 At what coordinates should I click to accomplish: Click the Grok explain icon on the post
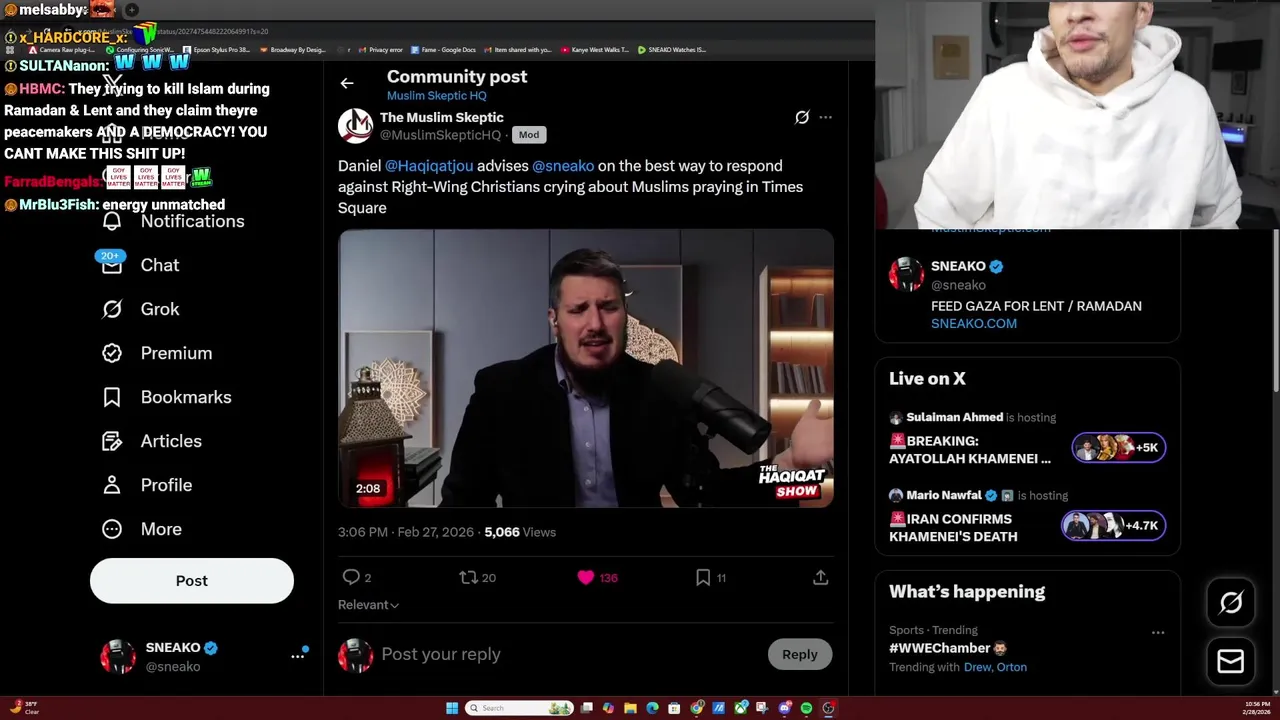(802, 117)
